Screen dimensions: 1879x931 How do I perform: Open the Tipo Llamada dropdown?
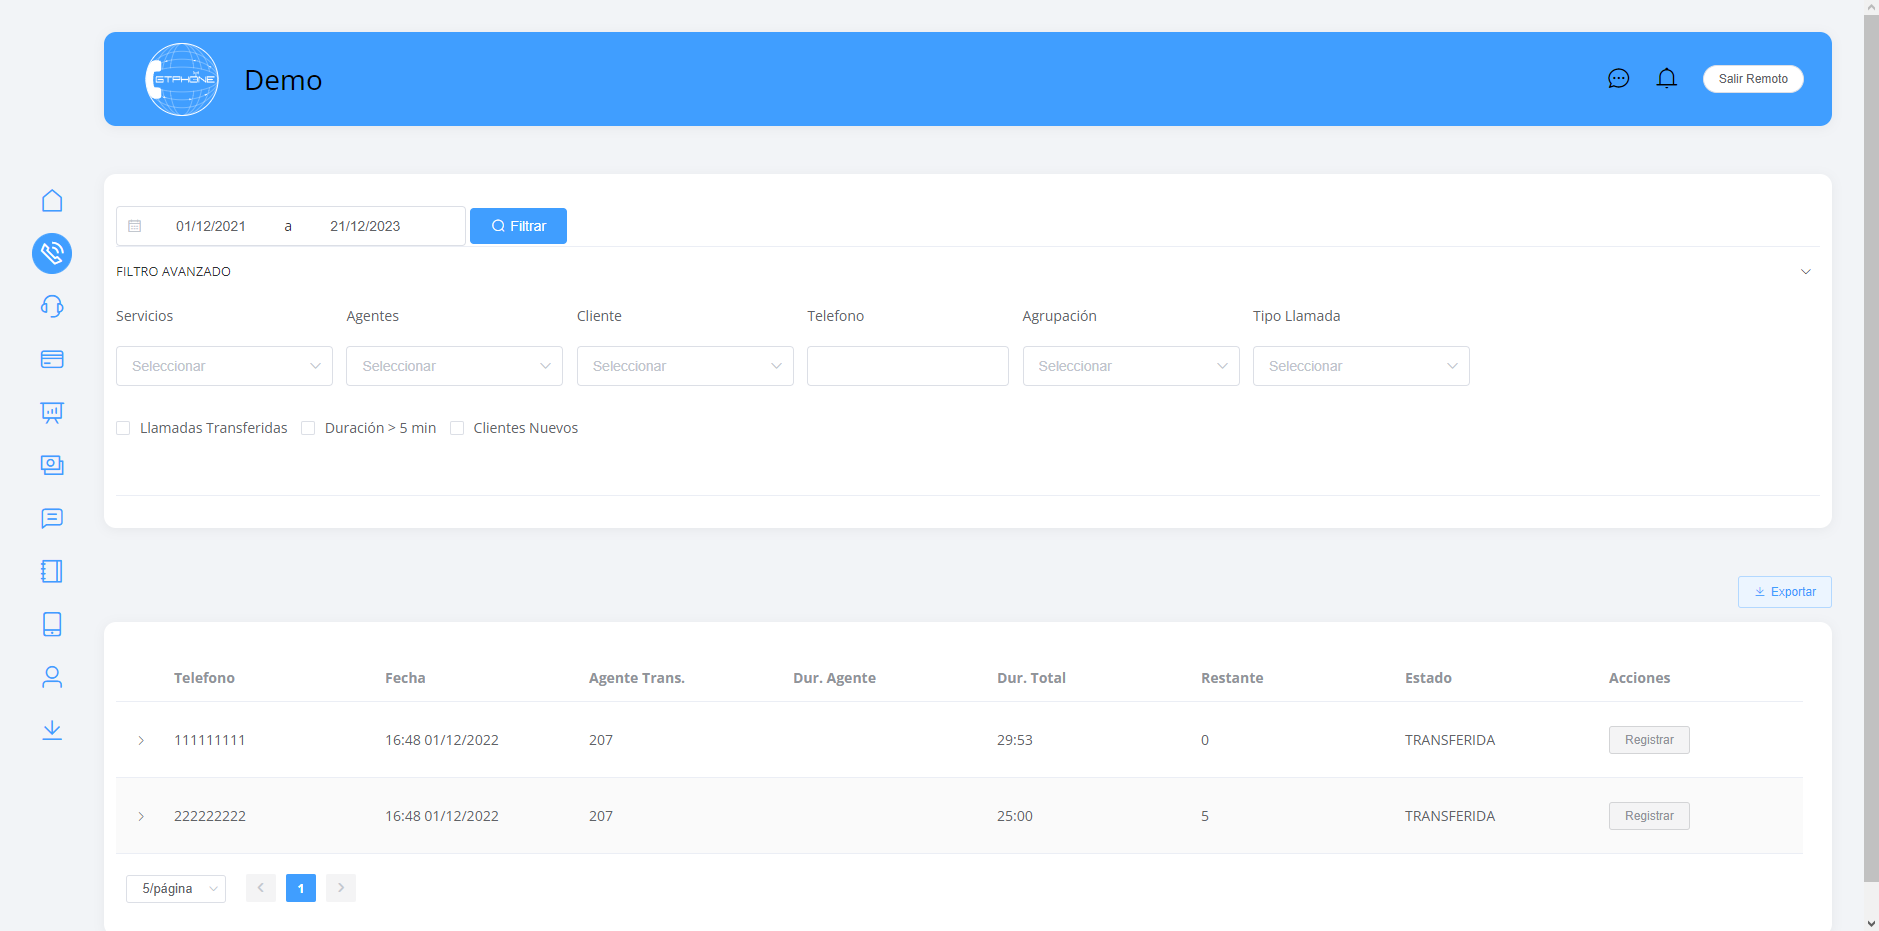[x=1360, y=366]
